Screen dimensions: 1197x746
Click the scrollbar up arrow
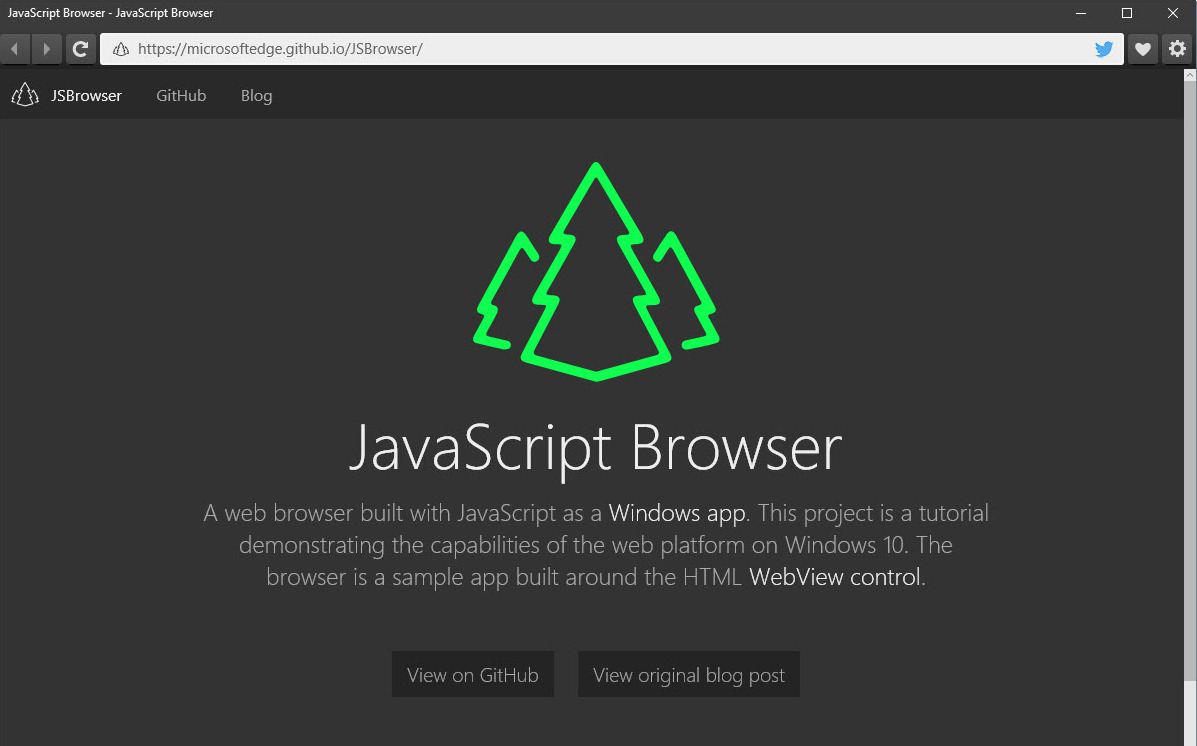[x=1189, y=74]
